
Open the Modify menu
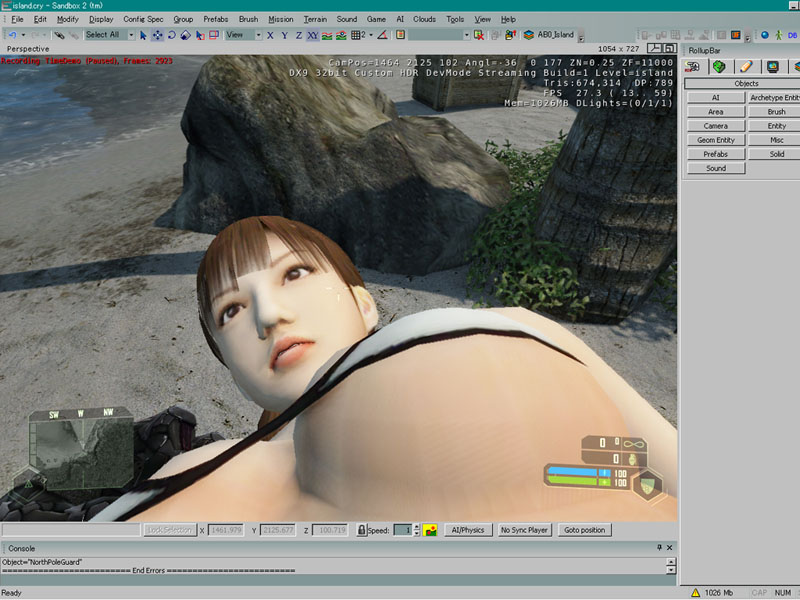(67, 19)
